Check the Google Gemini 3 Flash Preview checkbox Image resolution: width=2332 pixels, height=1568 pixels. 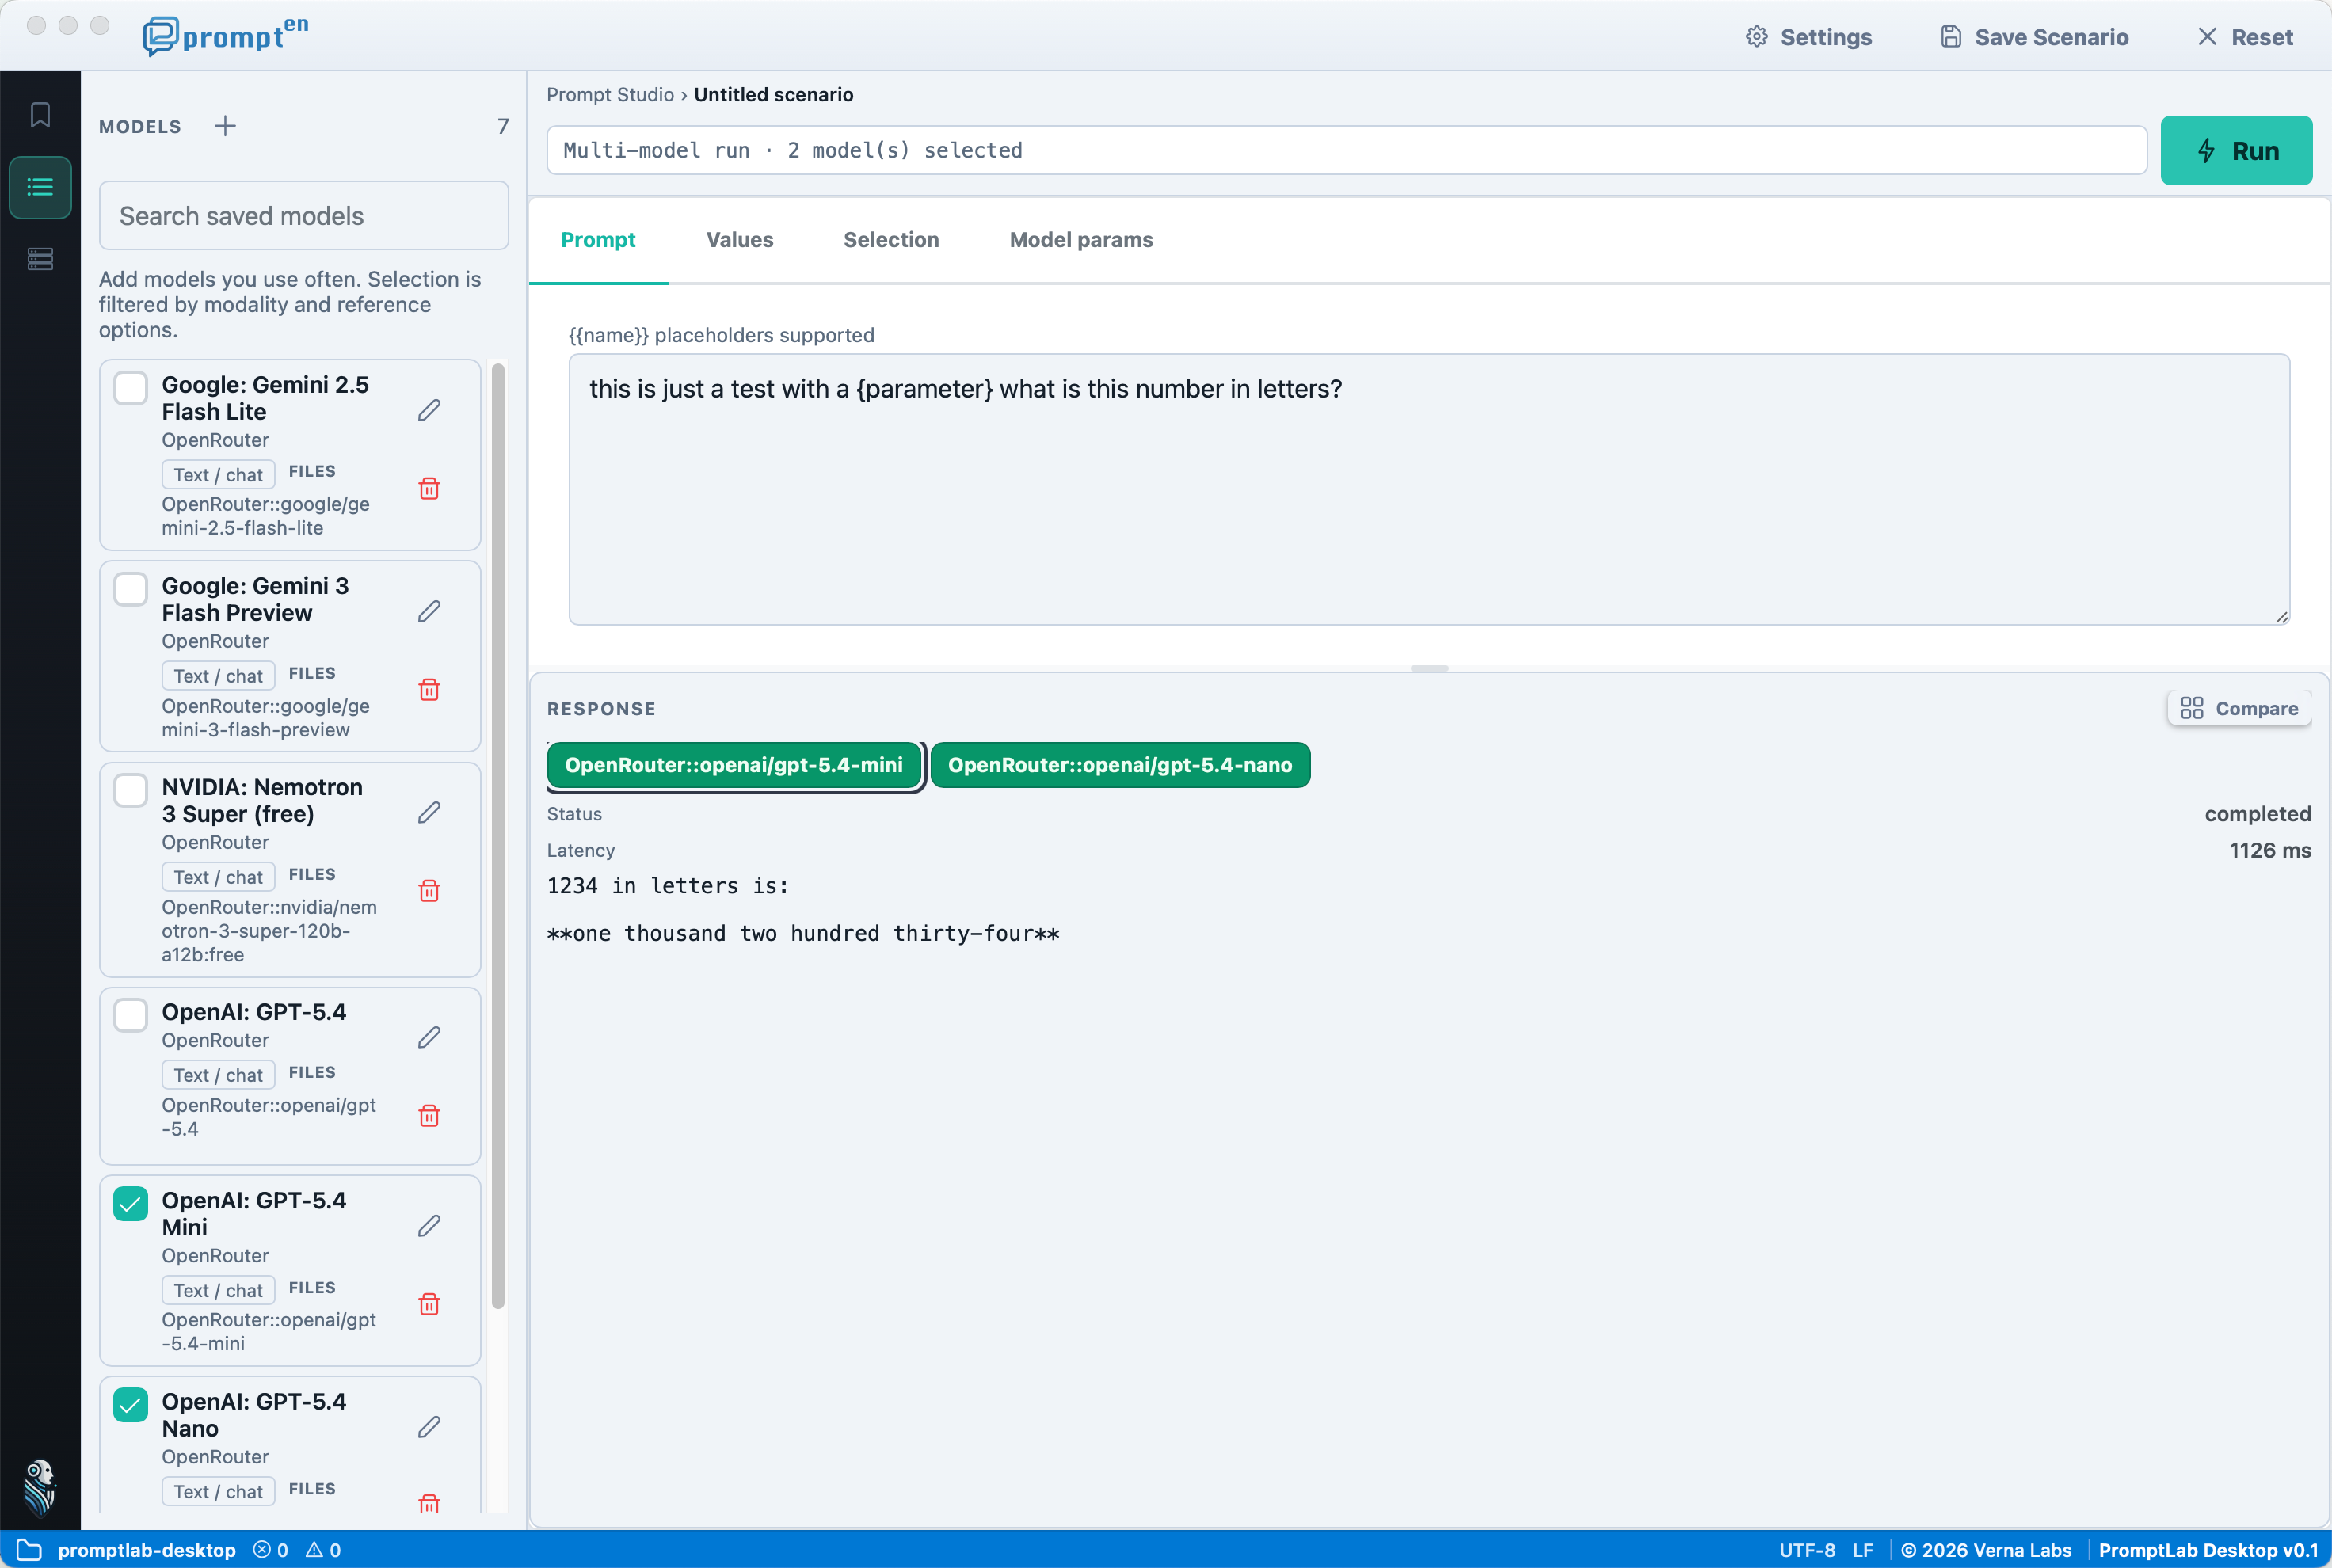(131, 588)
